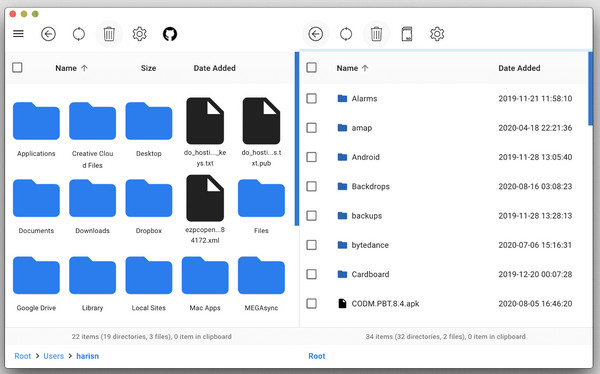Refresh the left local pane
The image size is (600, 374).
point(79,34)
